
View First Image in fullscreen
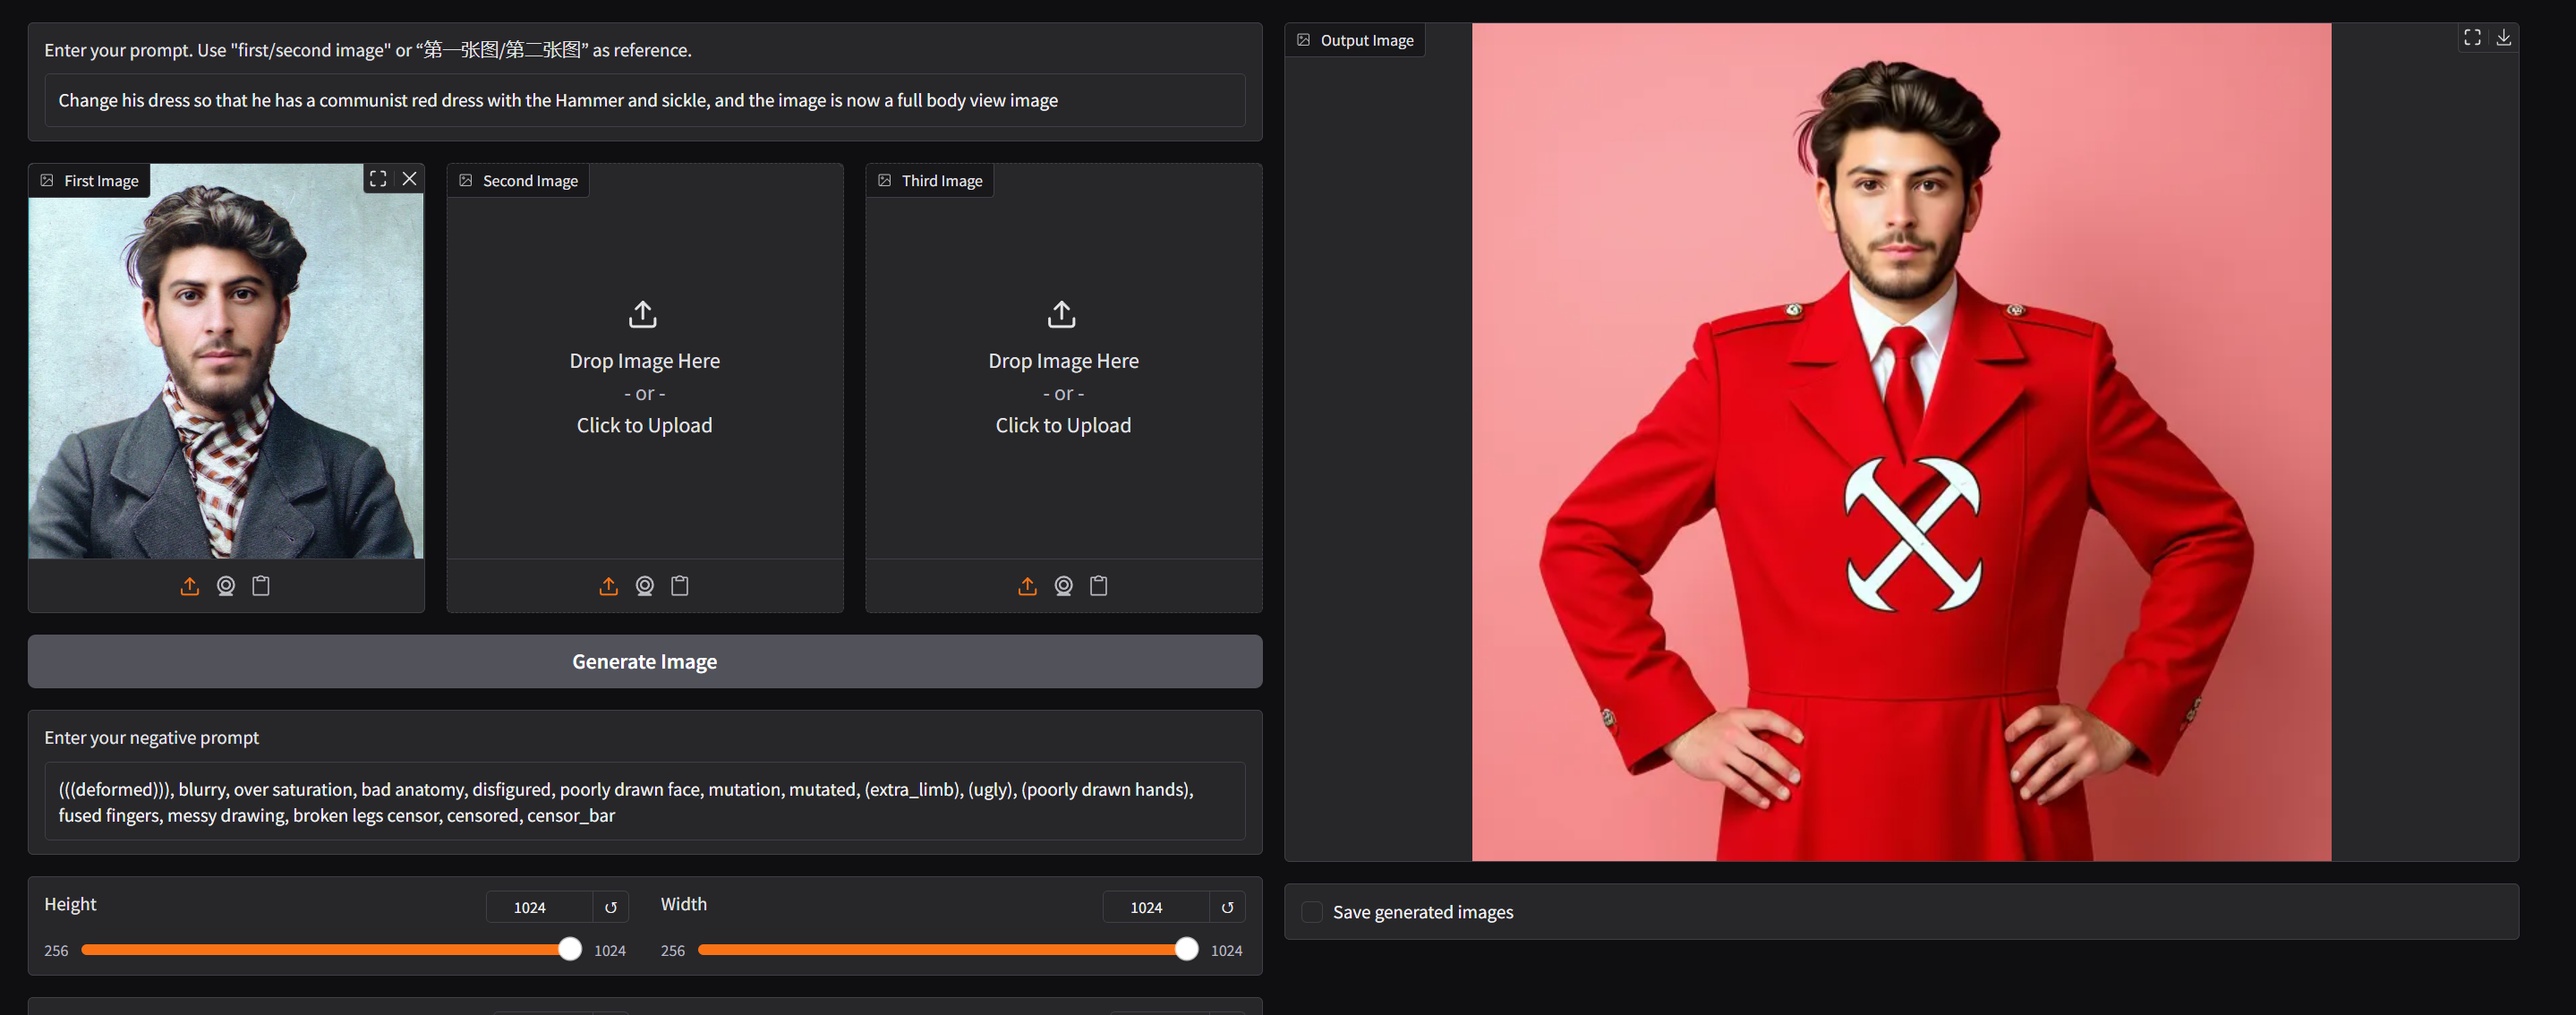pyautogui.click(x=378, y=179)
